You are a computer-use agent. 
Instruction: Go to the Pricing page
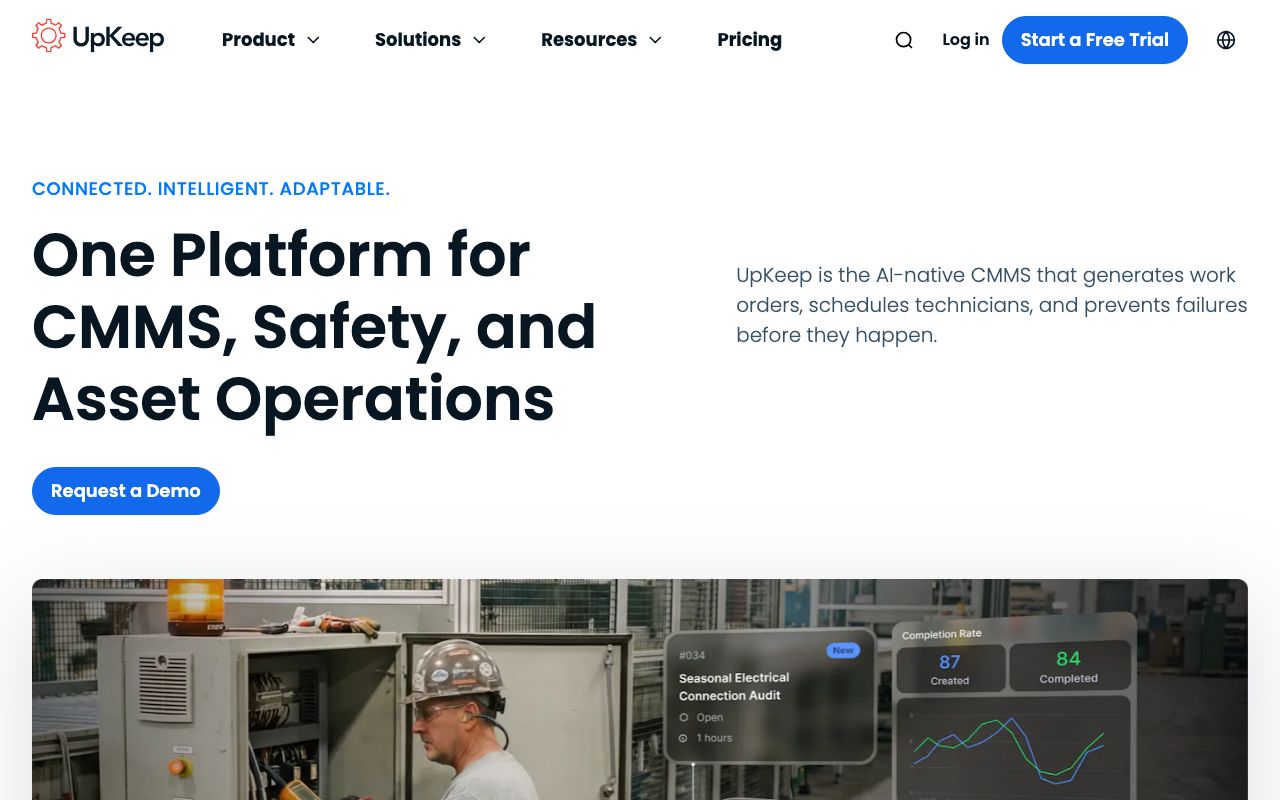coord(749,40)
